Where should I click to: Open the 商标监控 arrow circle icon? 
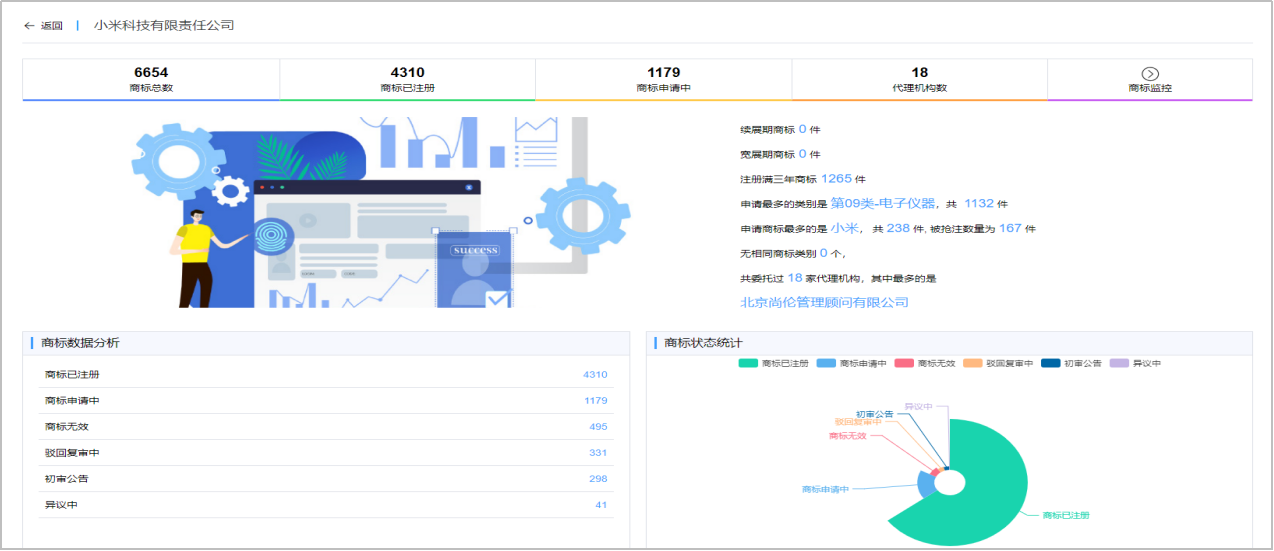(1150, 73)
